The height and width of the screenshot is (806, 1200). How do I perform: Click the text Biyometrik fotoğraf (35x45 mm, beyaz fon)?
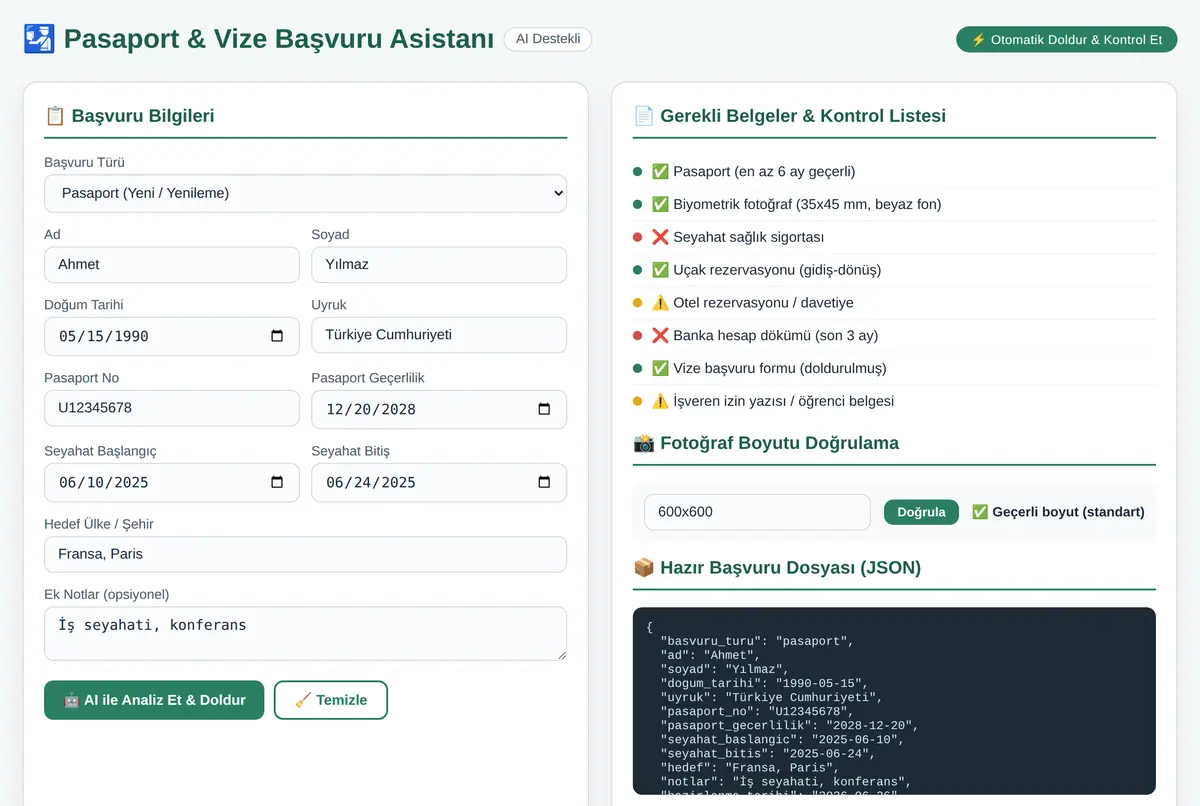coord(807,204)
